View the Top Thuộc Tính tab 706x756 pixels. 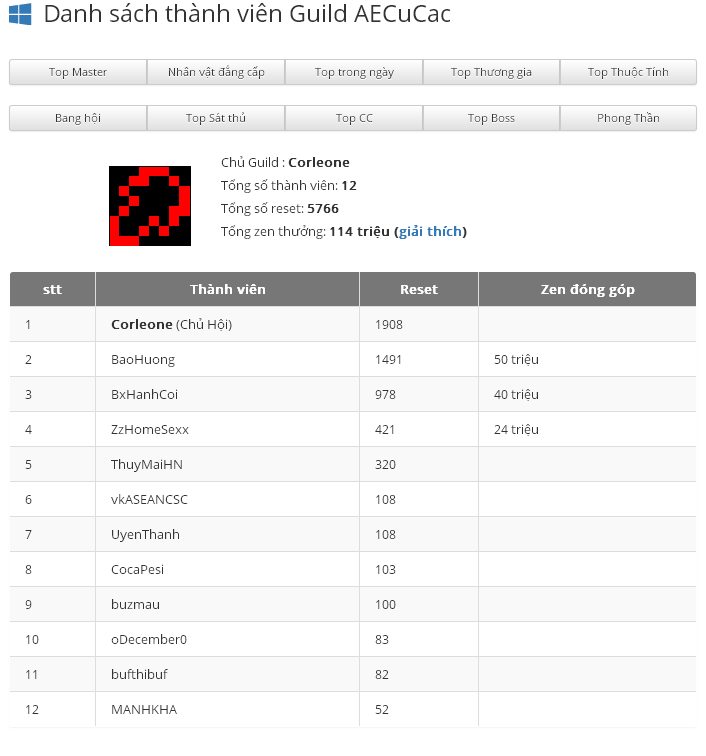click(628, 72)
